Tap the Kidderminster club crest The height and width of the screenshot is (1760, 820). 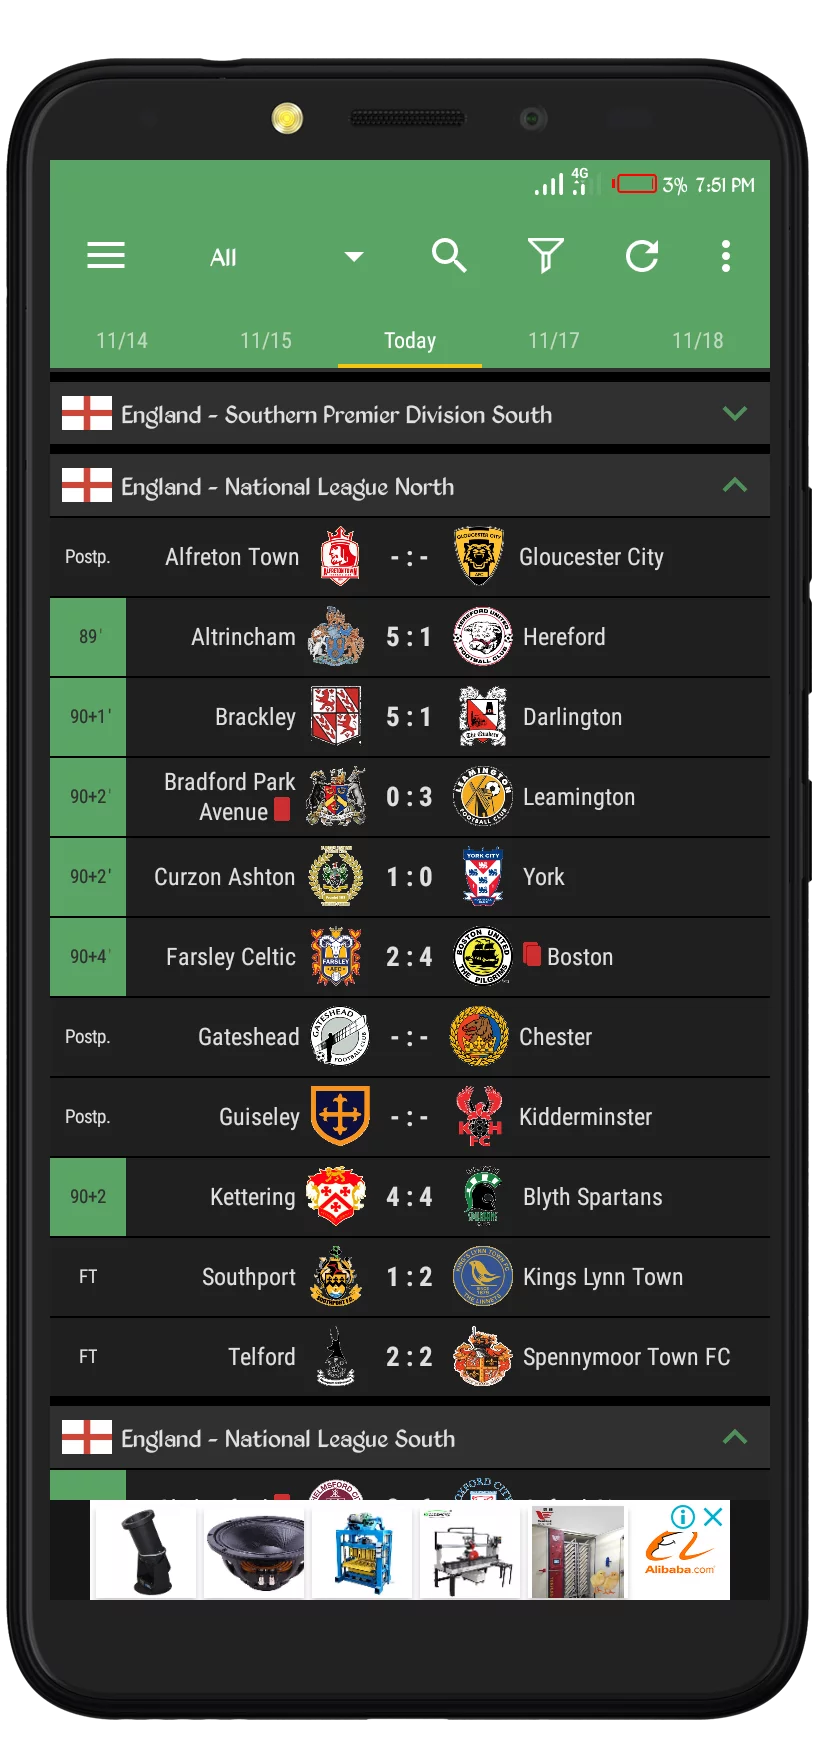[480, 1117]
